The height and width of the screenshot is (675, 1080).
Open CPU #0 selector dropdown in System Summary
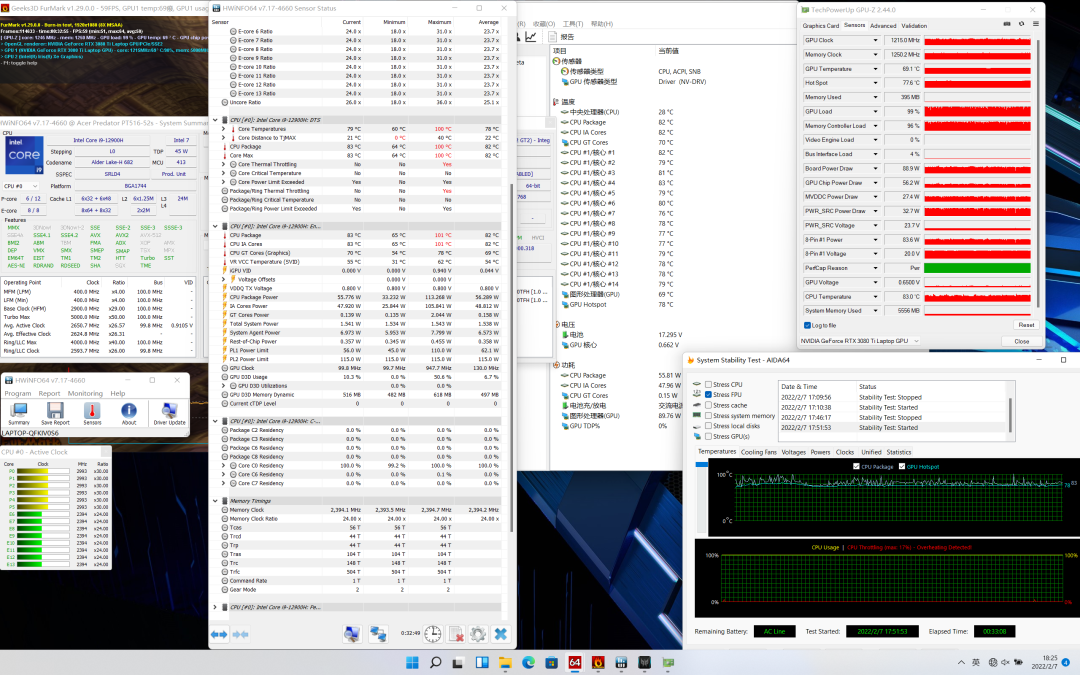(x=21, y=186)
